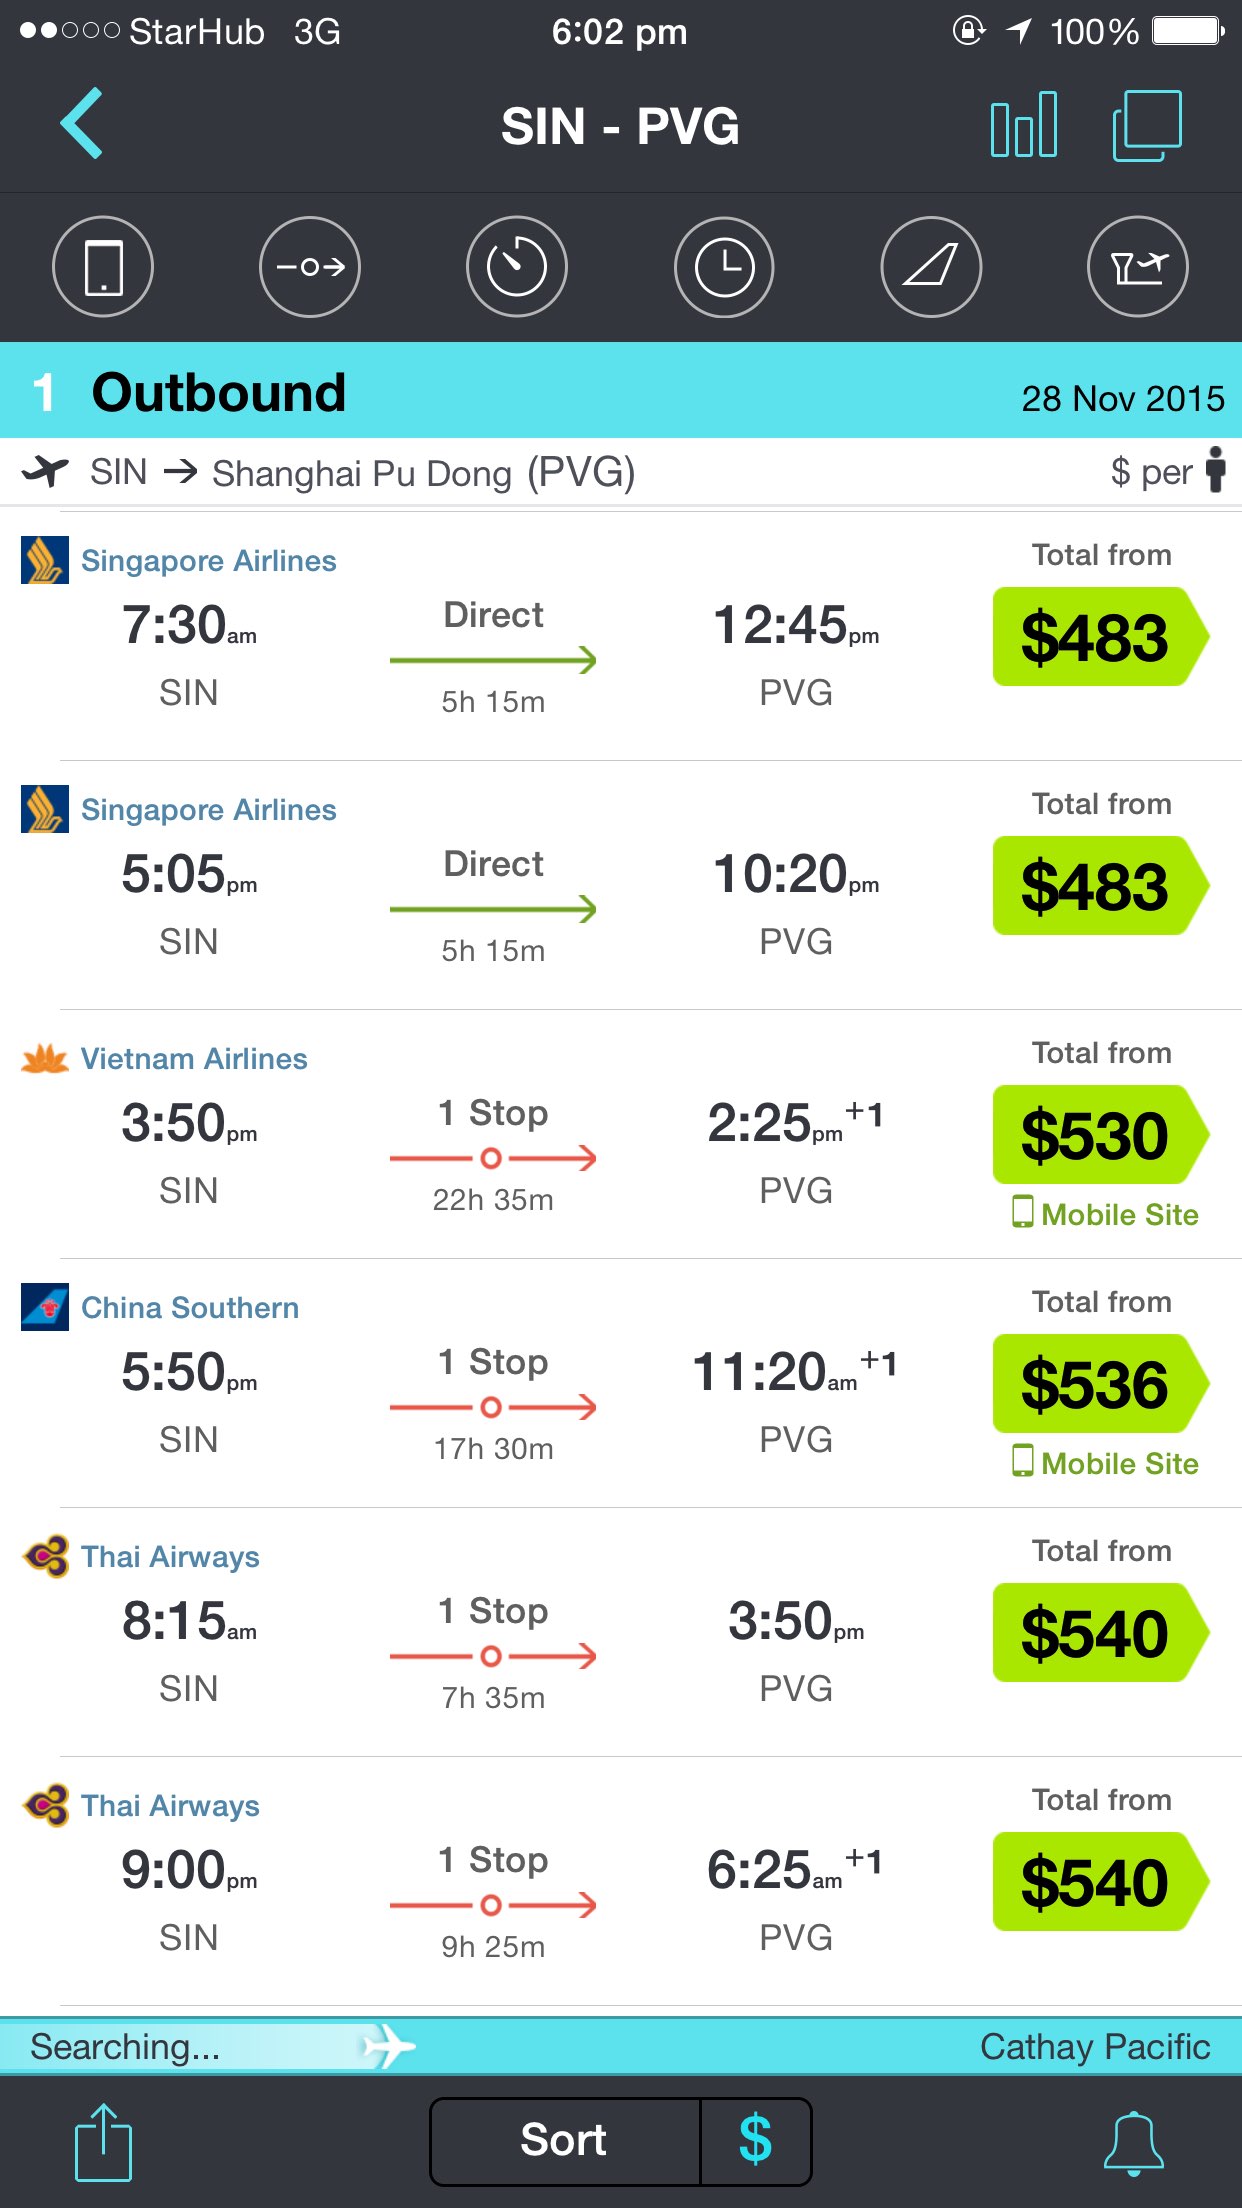Image resolution: width=1242 pixels, height=2208 pixels.
Task: Open the departure time clock filter
Action: [x=724, y=267]
